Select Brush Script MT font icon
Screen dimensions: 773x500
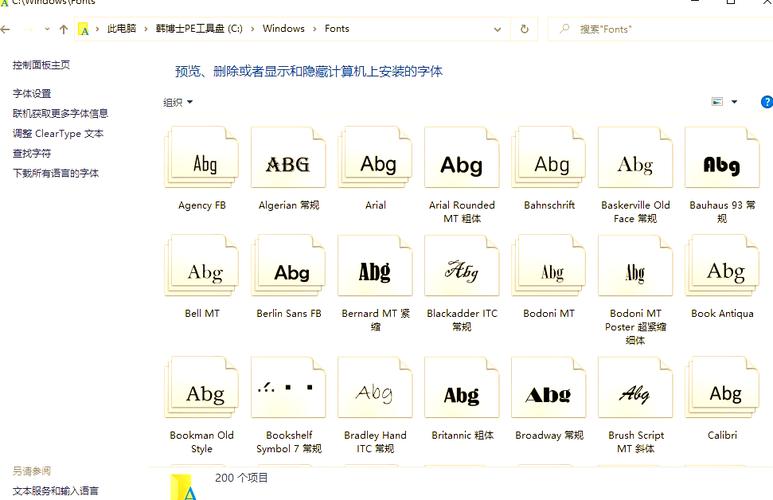(635, 387)
